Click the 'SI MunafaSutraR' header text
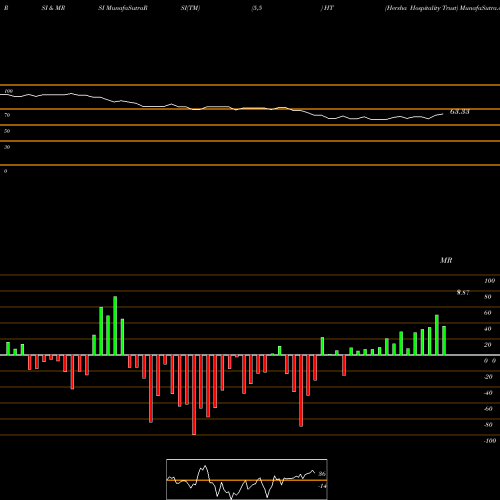The width and height of the screenshot is (500, 500). [x=123, y=8]
